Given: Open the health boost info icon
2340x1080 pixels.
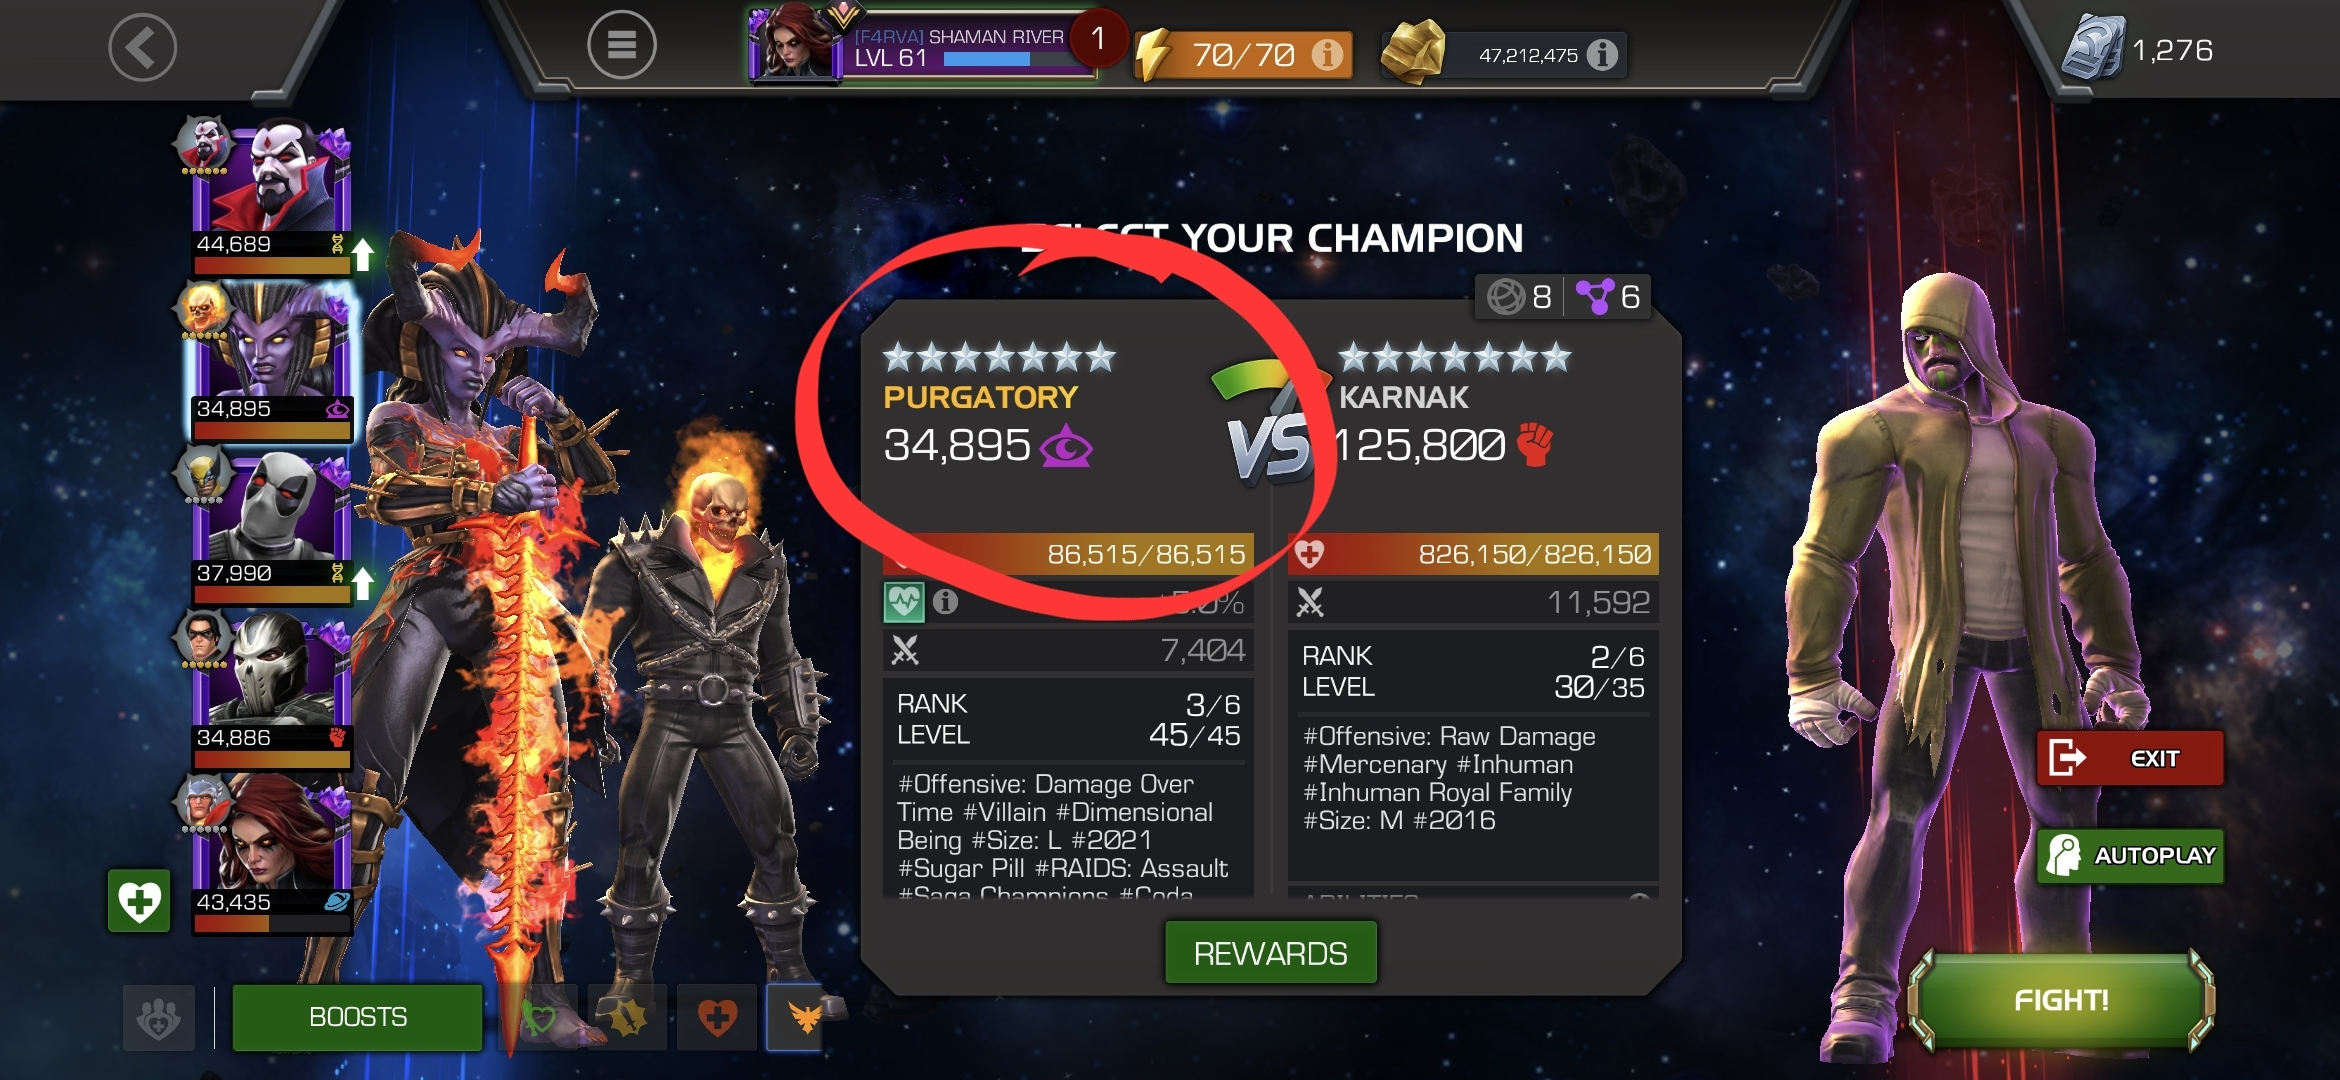Looking at the screenshot, I should pyautogui.click(x=945, y=601).
